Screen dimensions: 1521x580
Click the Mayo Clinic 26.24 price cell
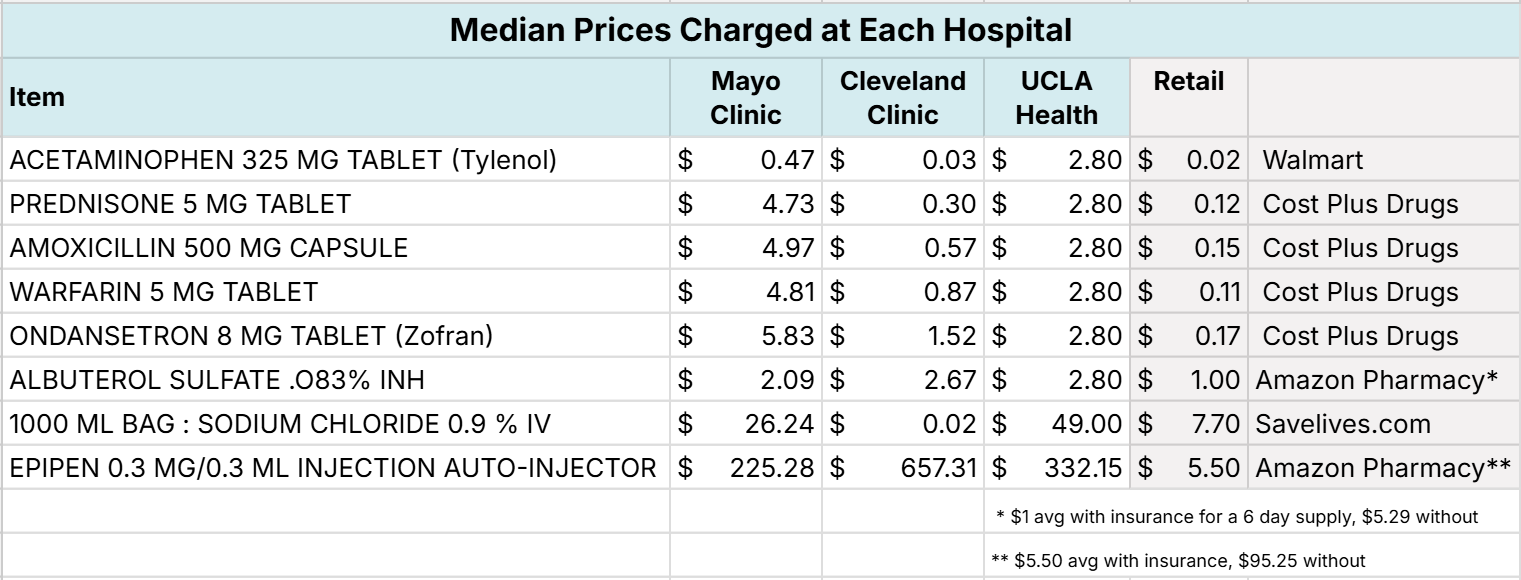(x=784, y=424)
